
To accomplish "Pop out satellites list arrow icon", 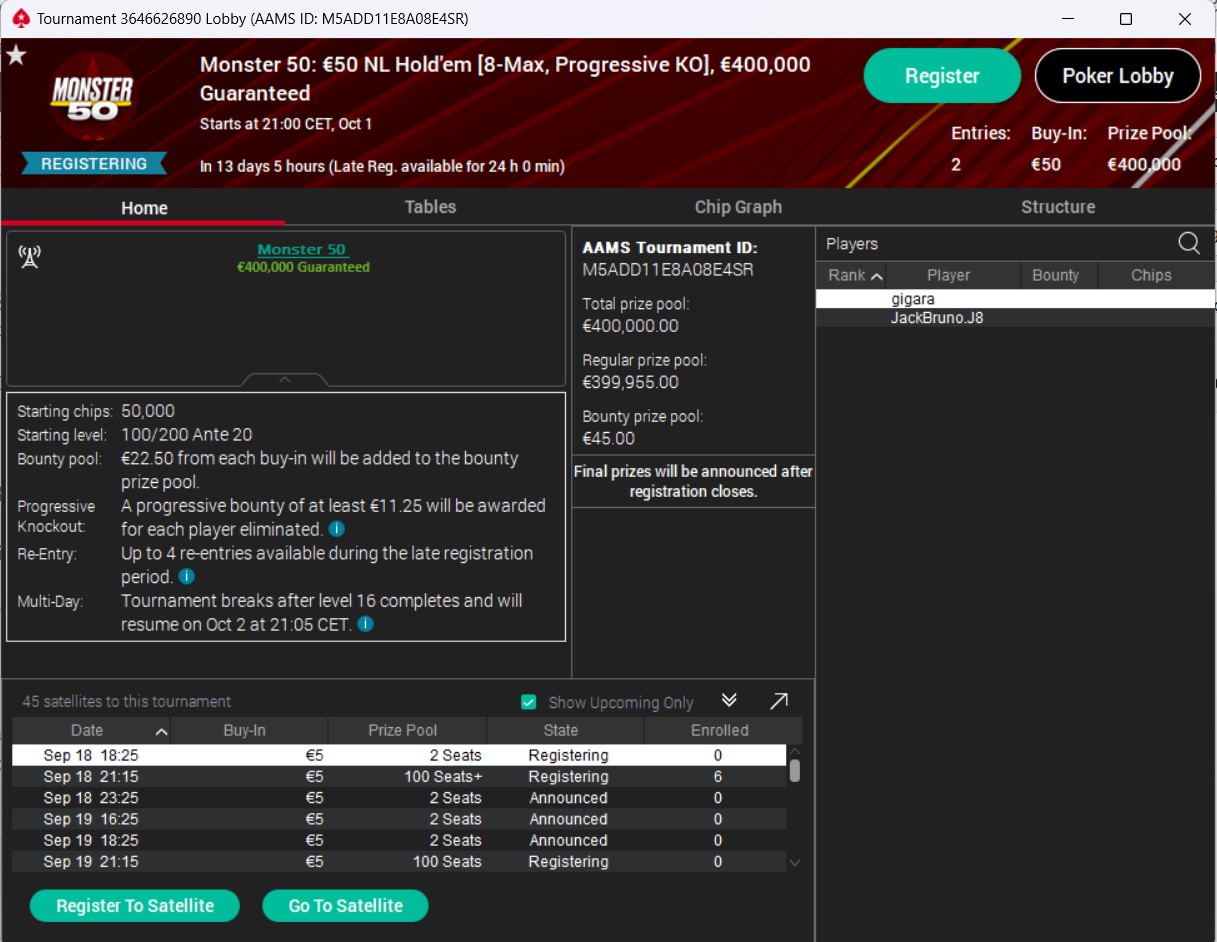I will 778,701.
